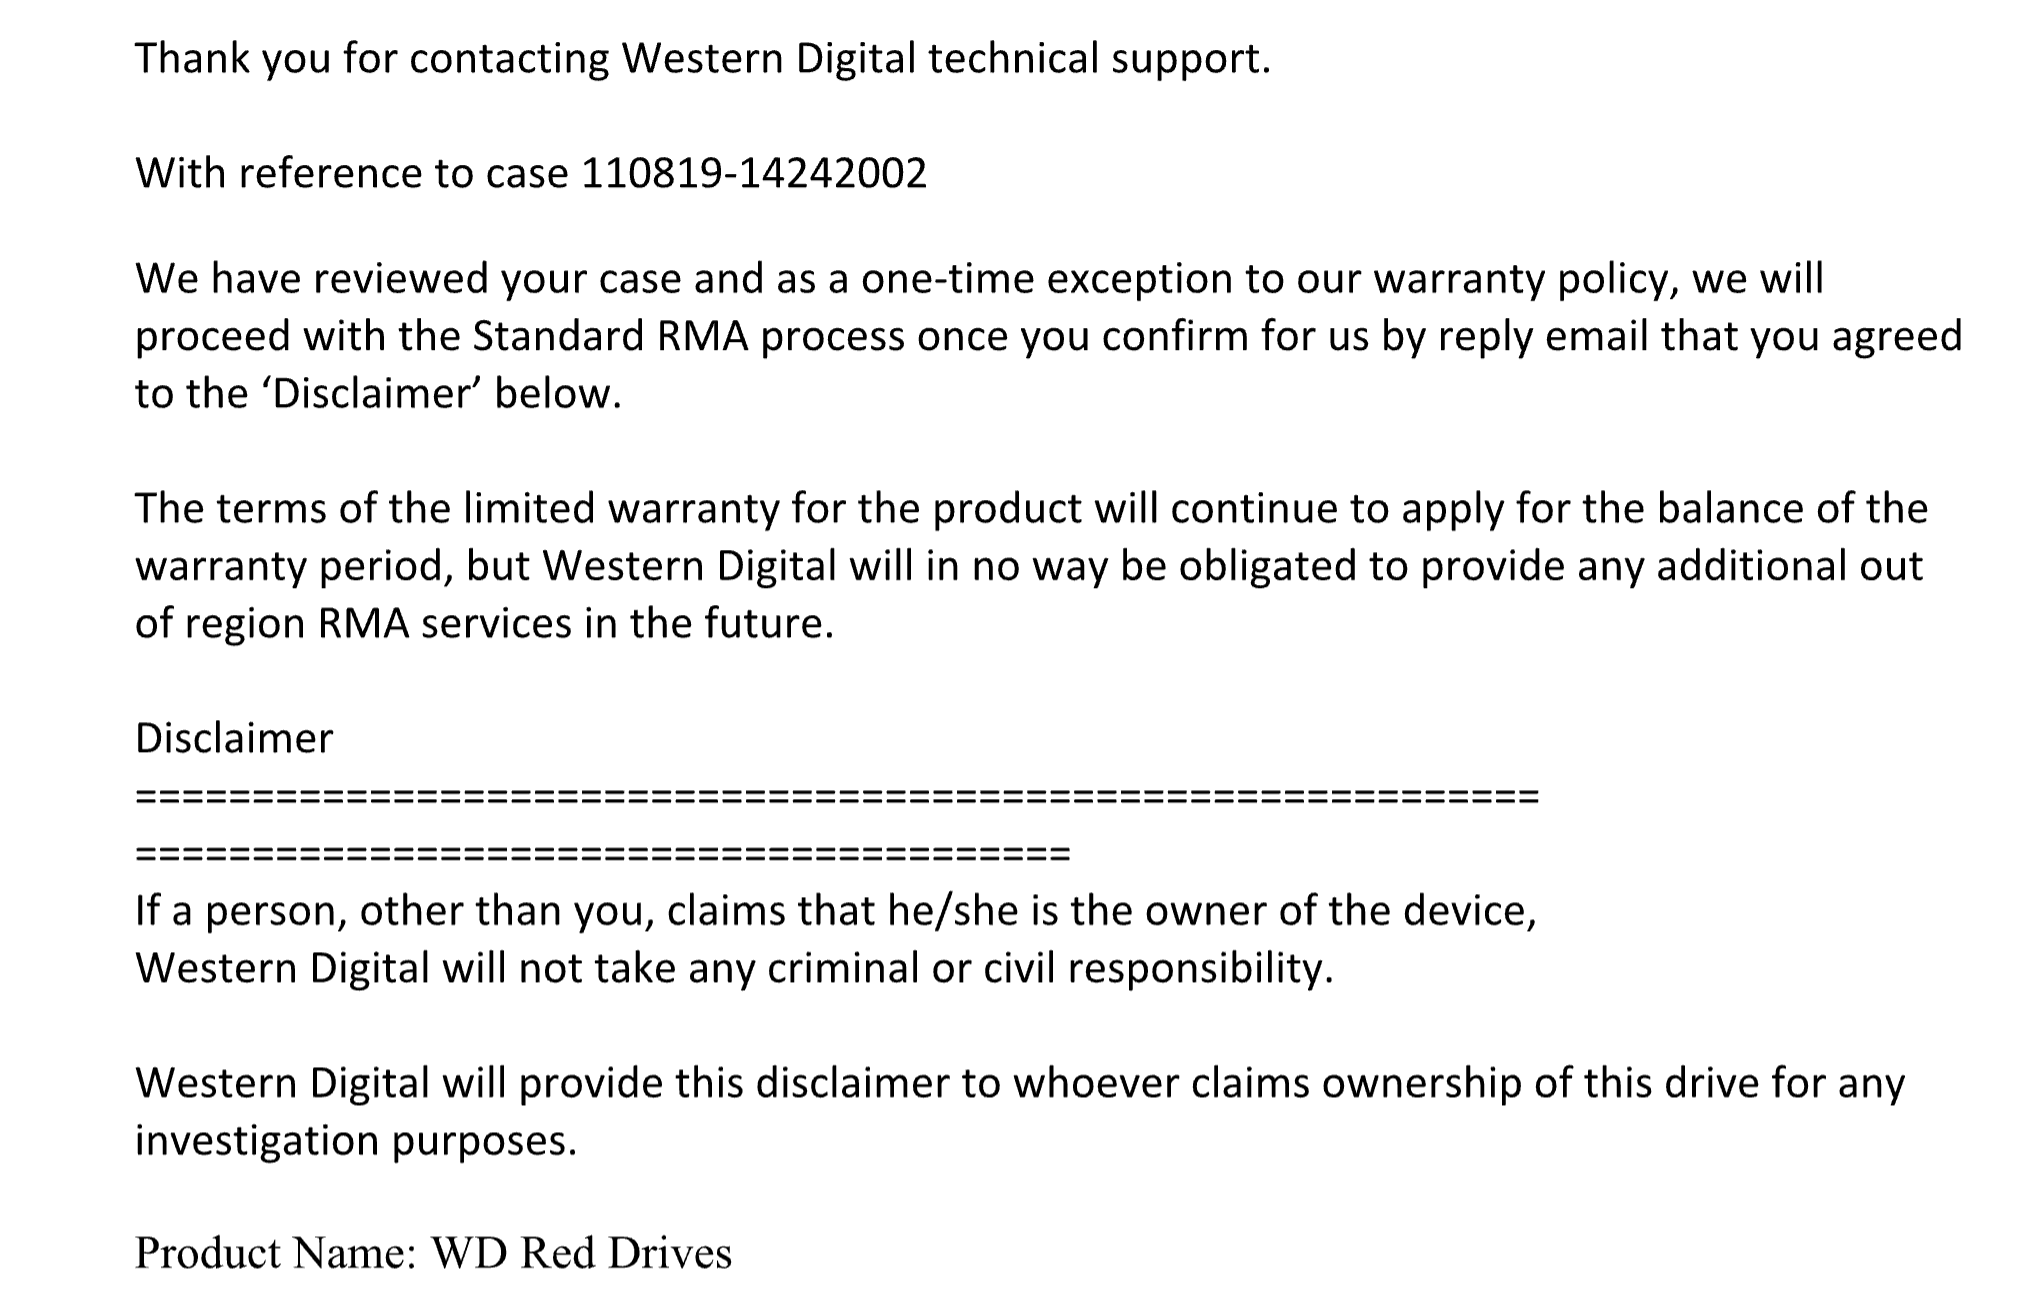Click the long upper equals-sign separator line
Screen dimensions: 2040x1296
tap(836, 797)
